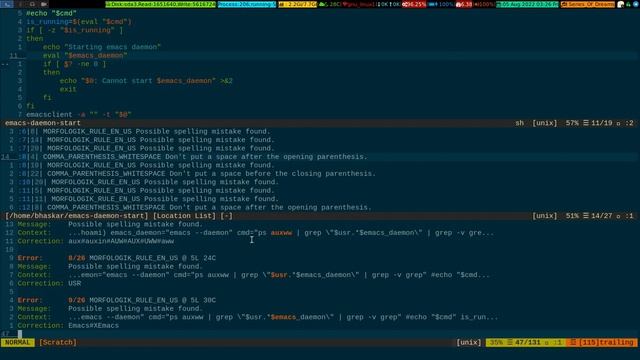Screen dimensions: 640x360
Task: Click the highlighted '$emacs' in Context line
Action: click(x=283, y=317)
